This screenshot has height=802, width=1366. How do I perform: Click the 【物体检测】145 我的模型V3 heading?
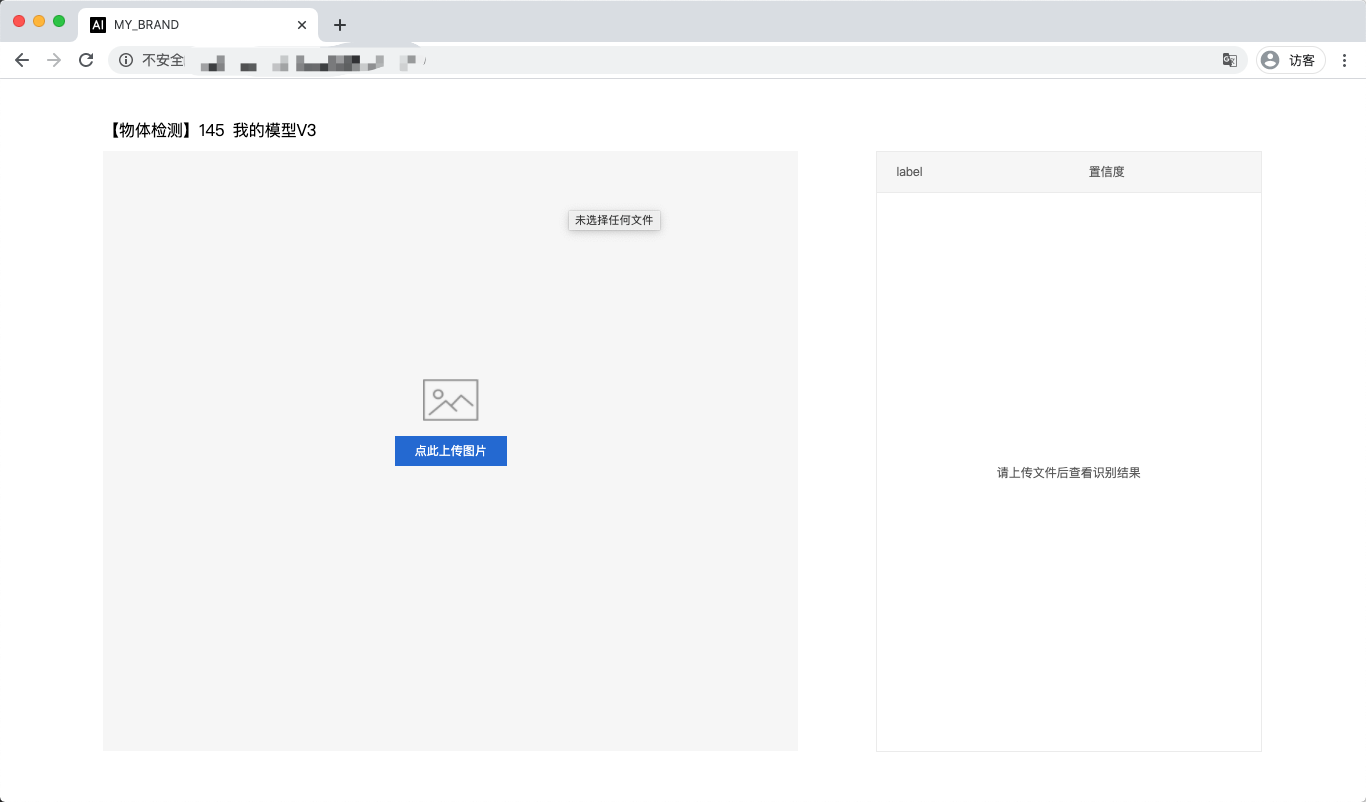(x=210, y=130)
